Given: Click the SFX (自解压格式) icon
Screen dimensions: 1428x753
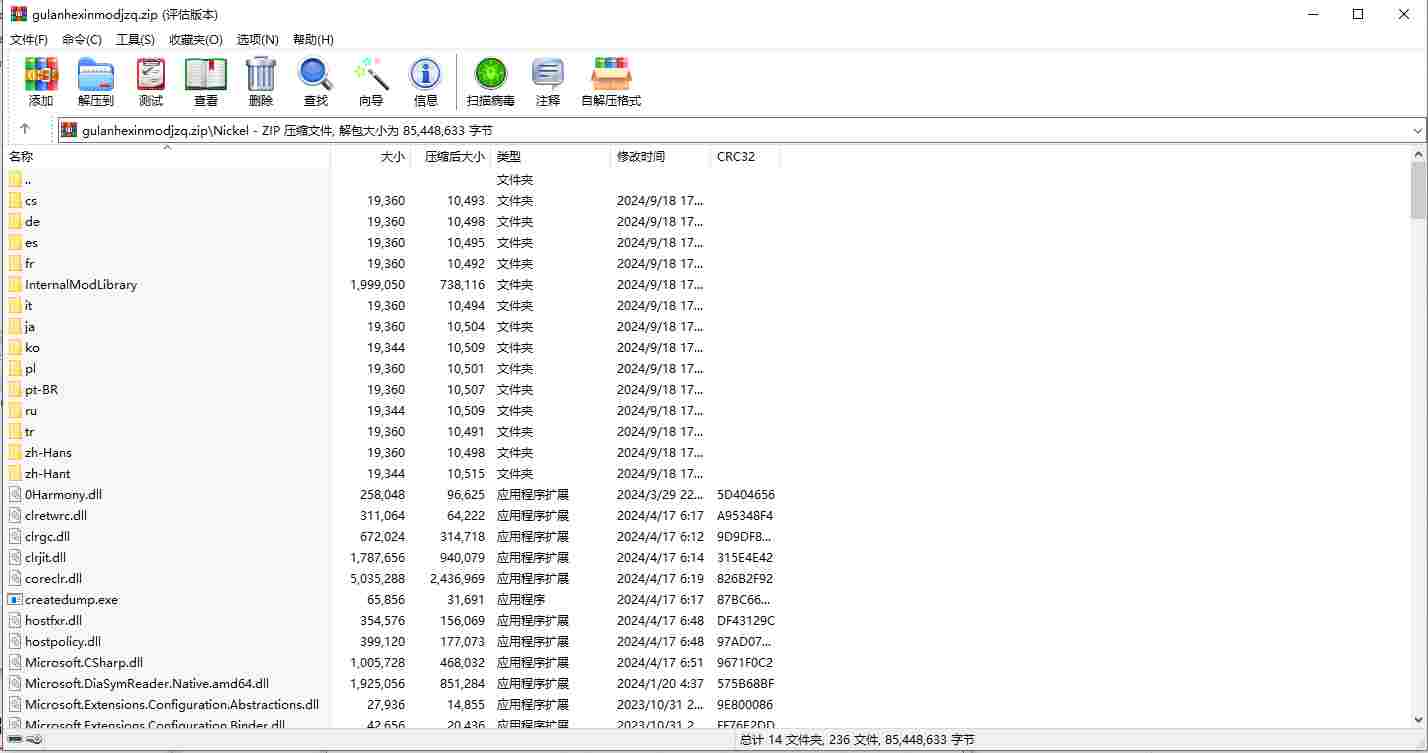Looking at the screenshot, I should pos(611,74).
